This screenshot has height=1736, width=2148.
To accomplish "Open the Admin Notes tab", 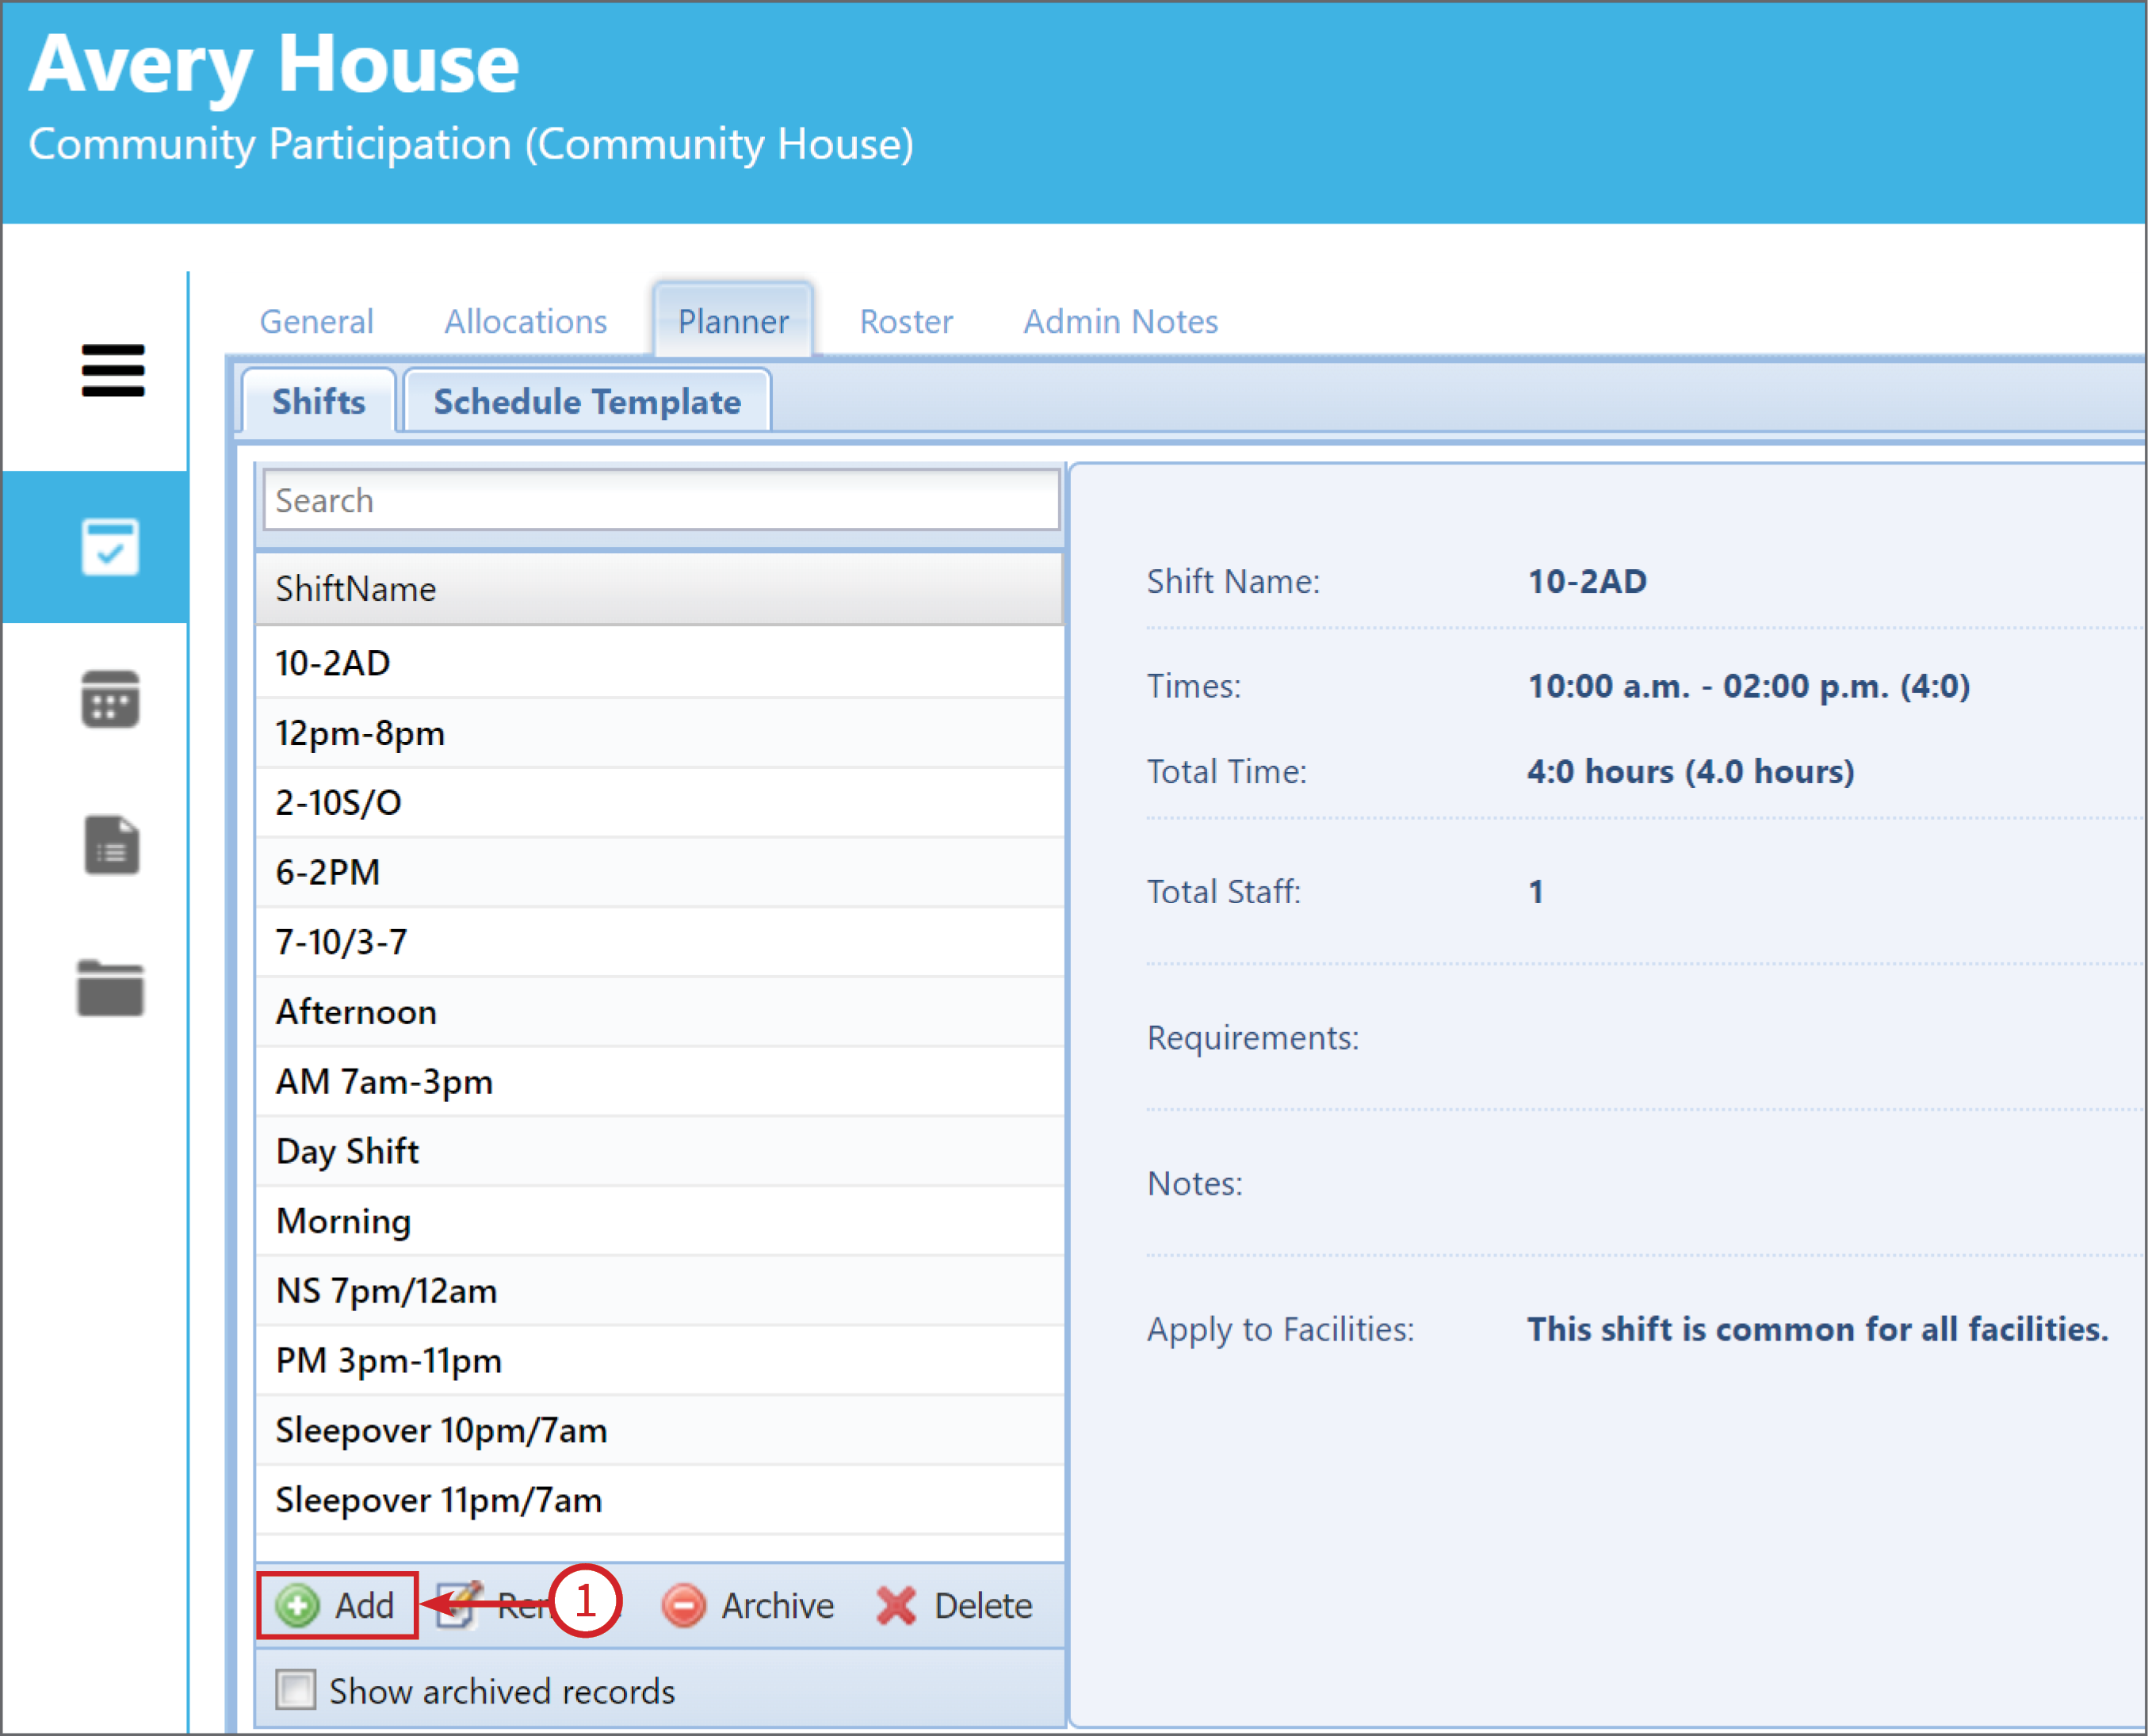I will pyautogui.click(x=1120, y=321).
